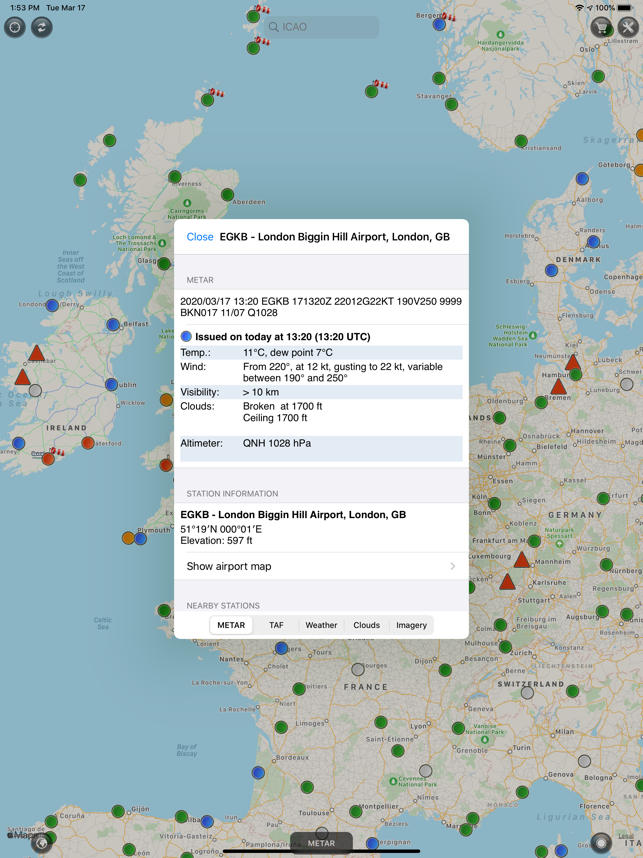Open settings via the wrench tools icon
The image size is (643, 858).
(x=628, y=27)
